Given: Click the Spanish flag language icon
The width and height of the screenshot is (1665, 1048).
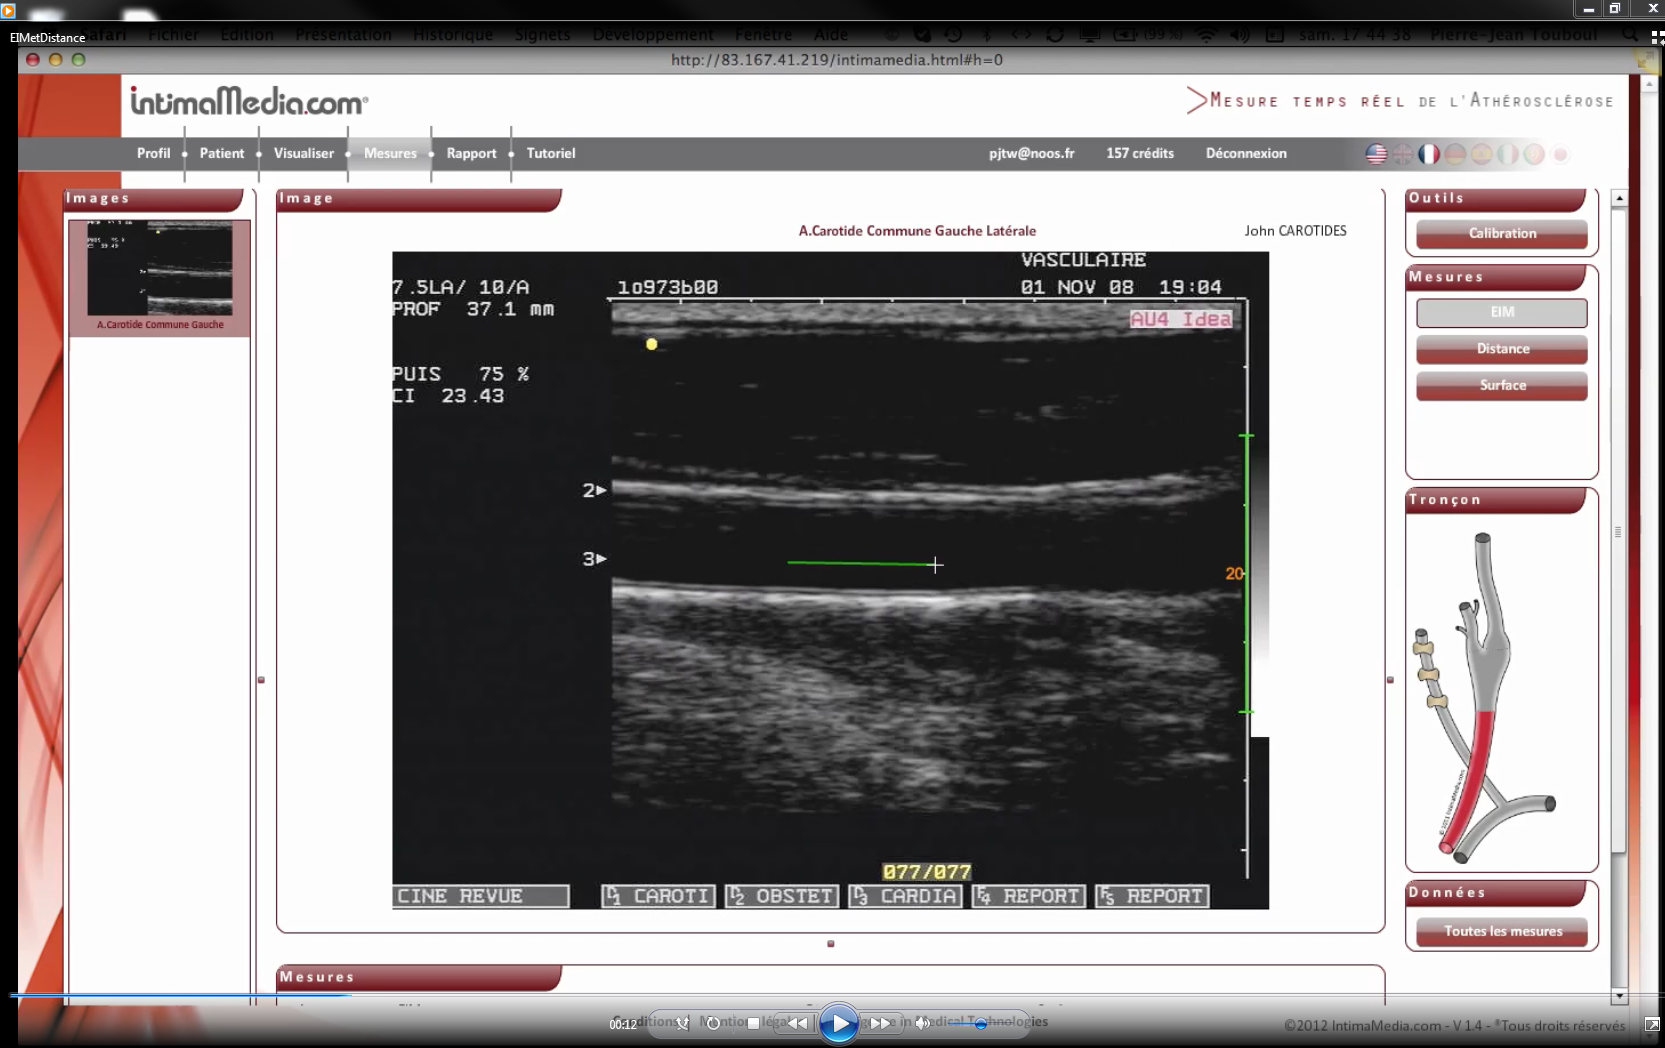Looking at the screenshot, I should coord(1481,154).
